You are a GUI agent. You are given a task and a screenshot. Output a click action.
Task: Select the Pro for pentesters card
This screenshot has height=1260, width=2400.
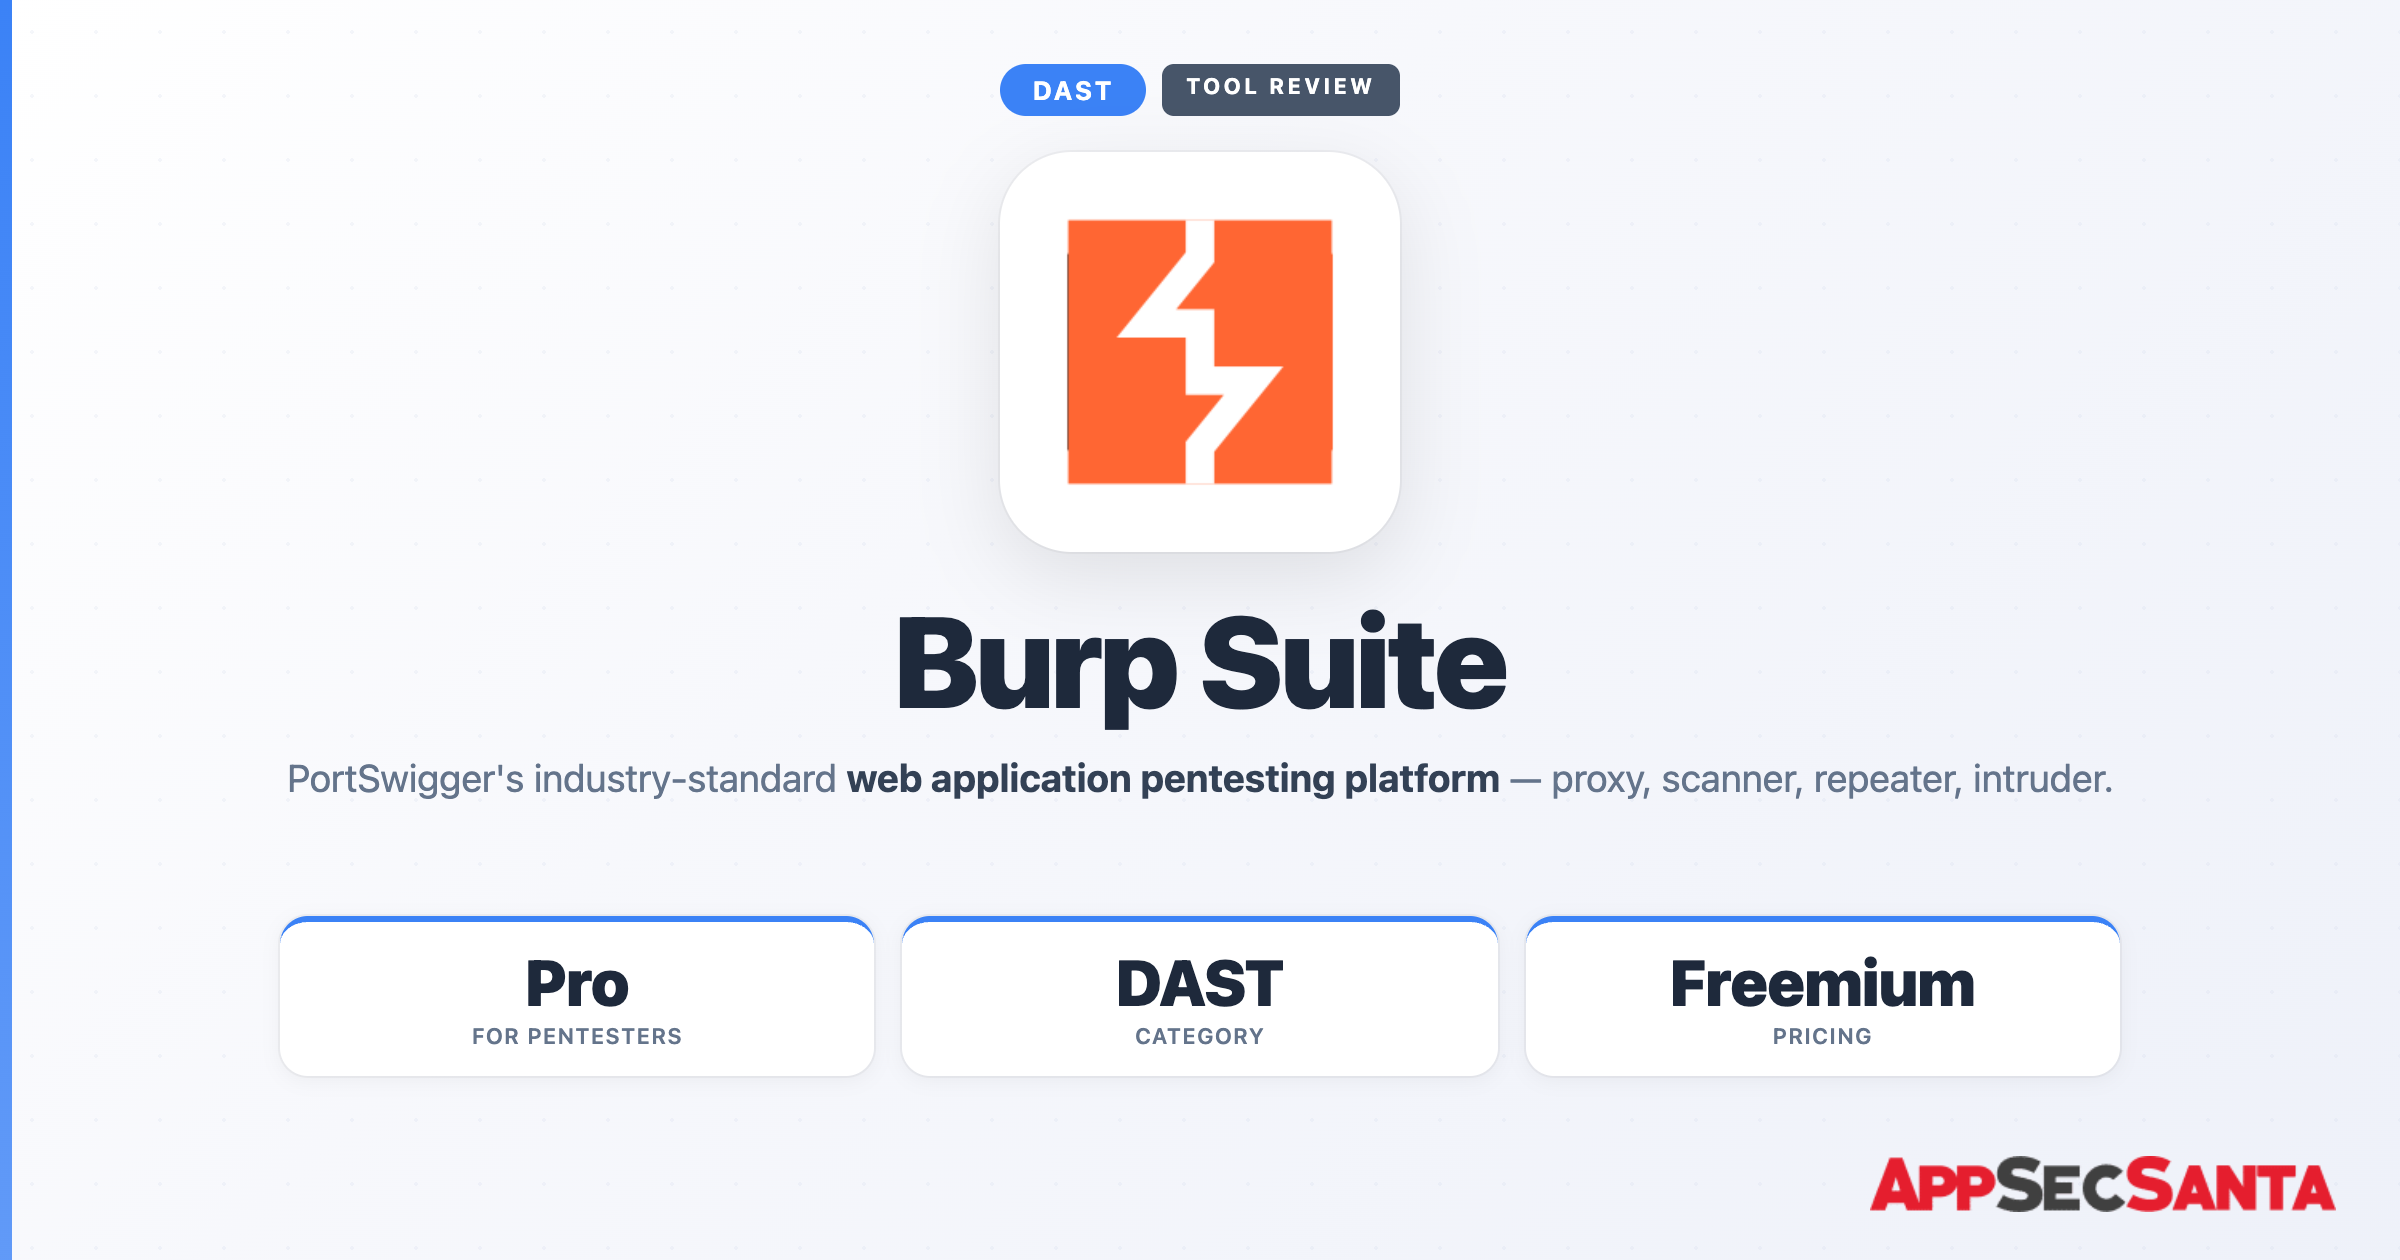click(577, 997)
